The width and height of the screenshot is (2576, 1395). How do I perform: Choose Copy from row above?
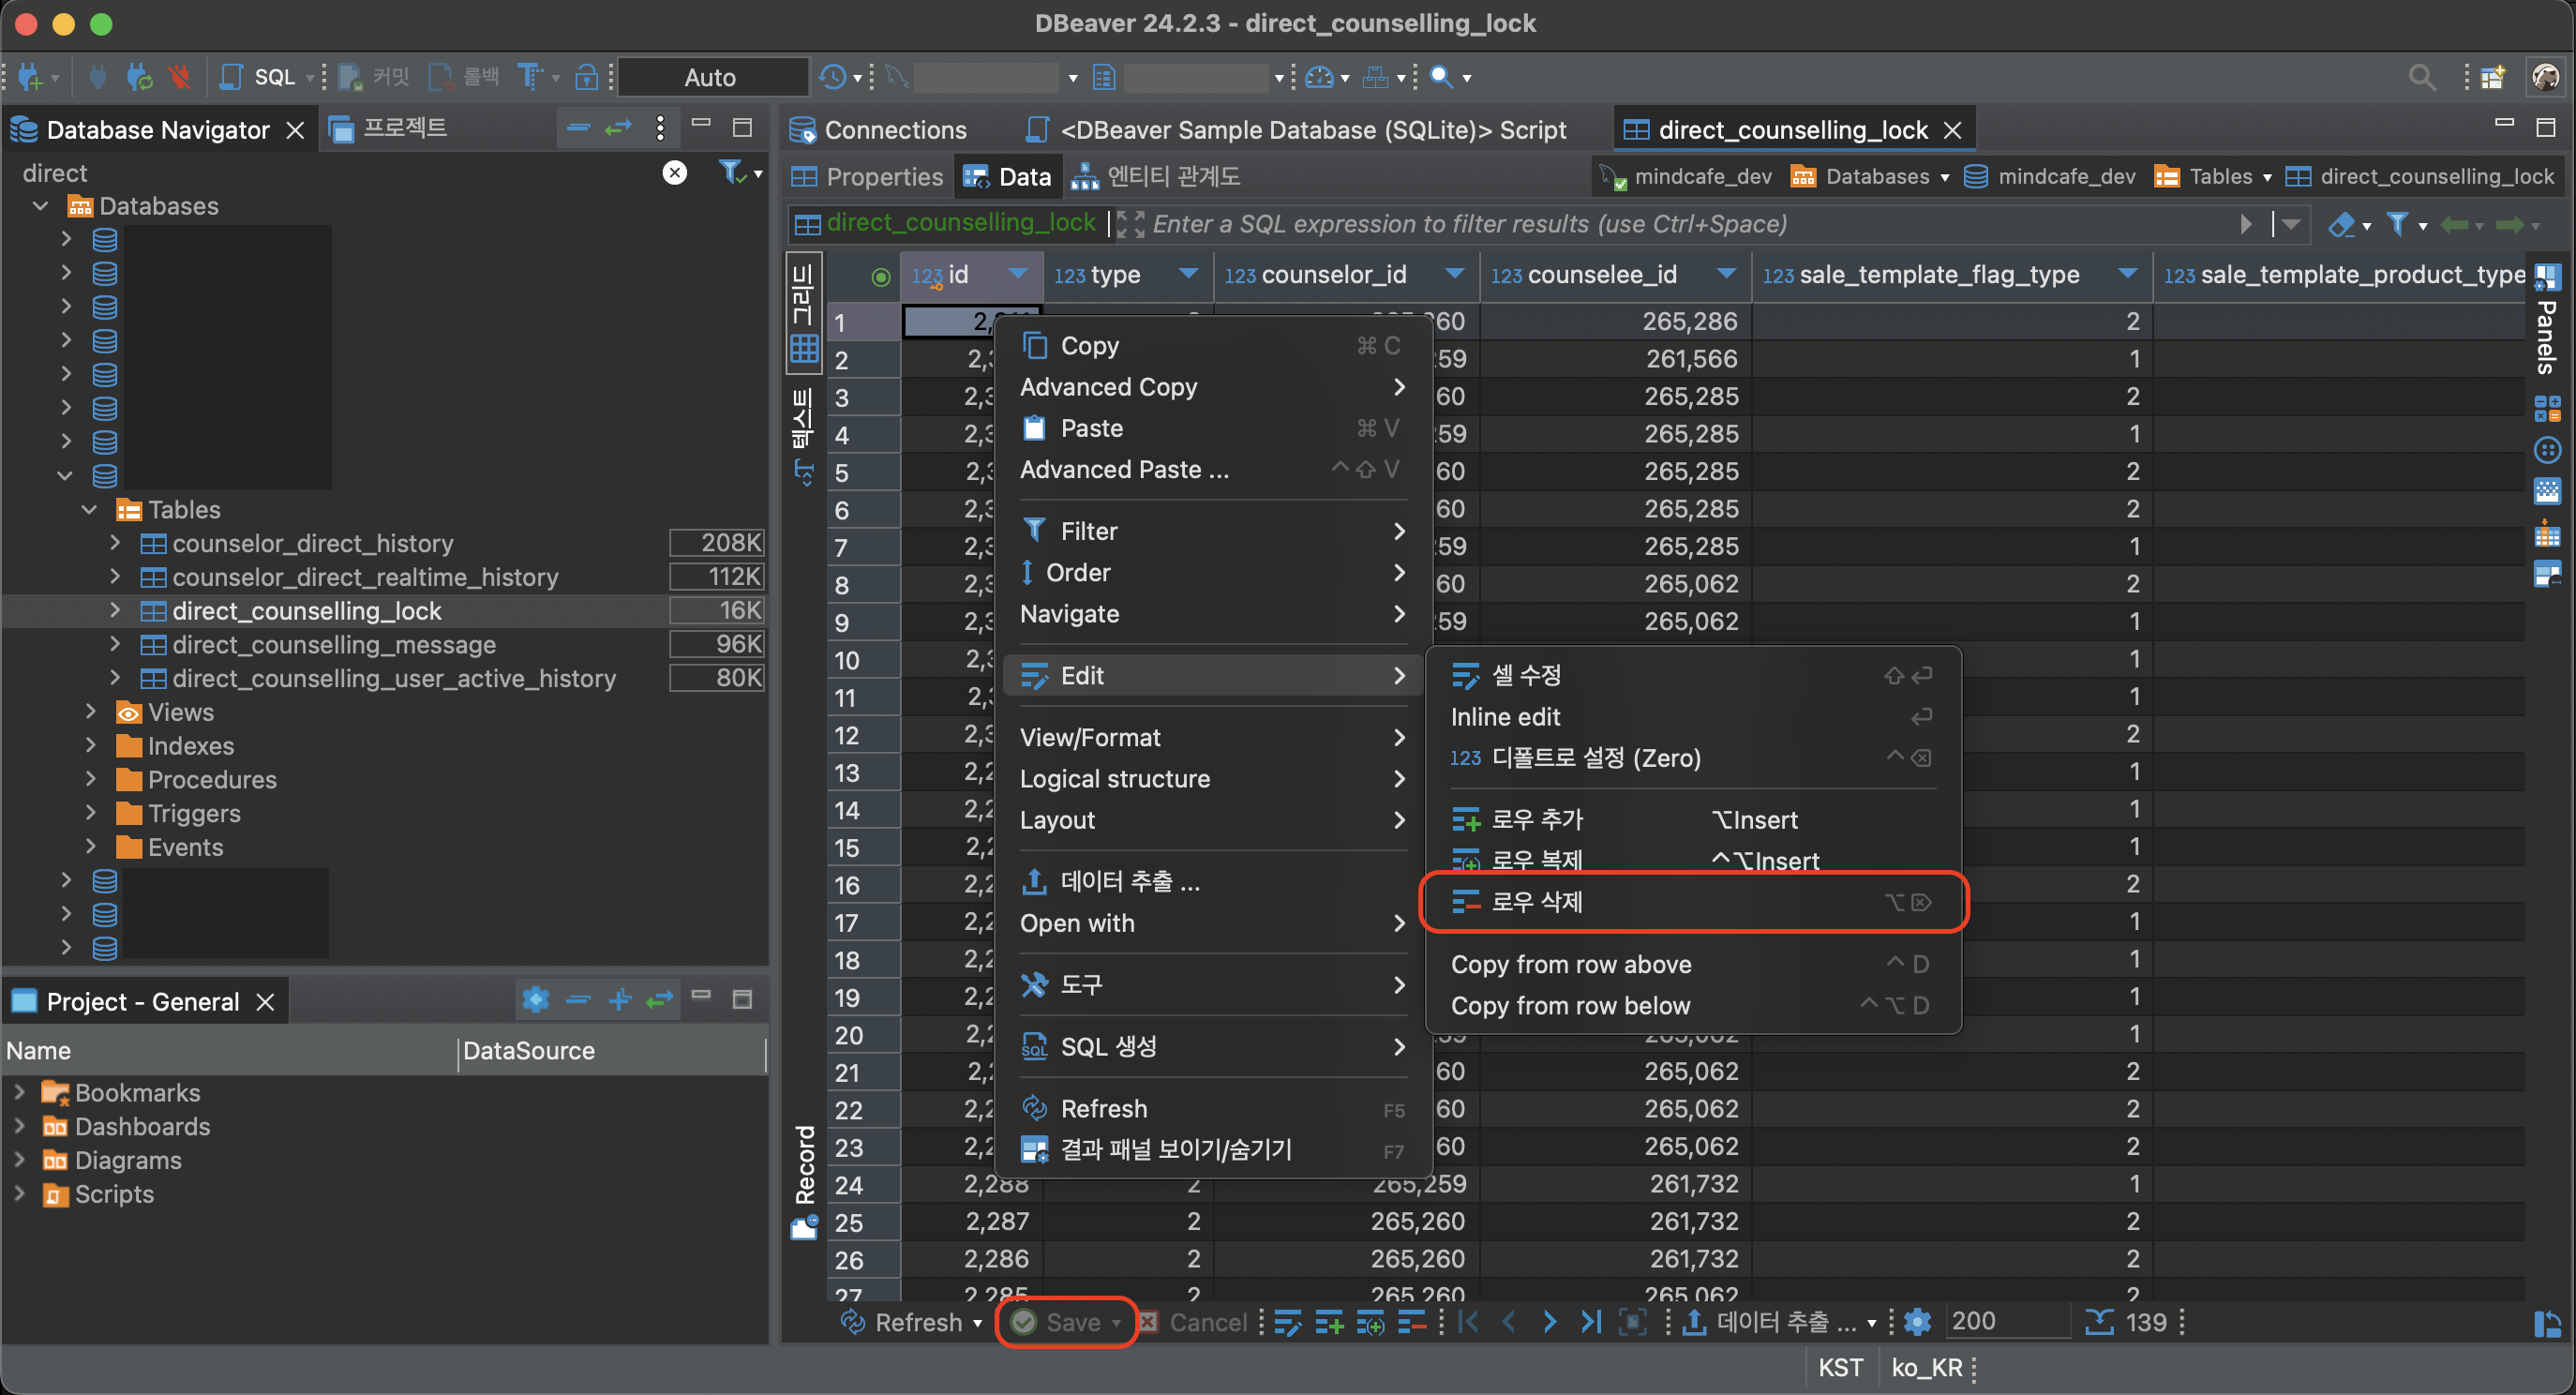(x=1693, y=964)
